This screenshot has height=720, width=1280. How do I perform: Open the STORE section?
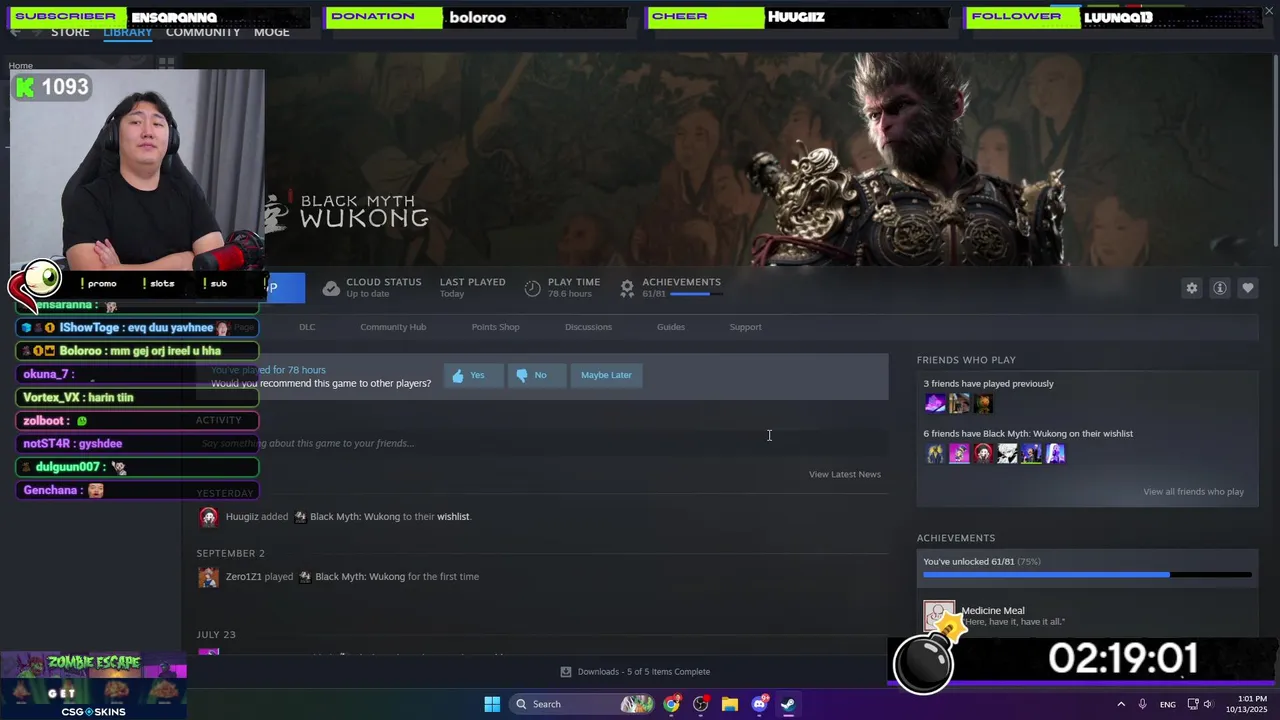pyautogui.click(x=70, y=32)
